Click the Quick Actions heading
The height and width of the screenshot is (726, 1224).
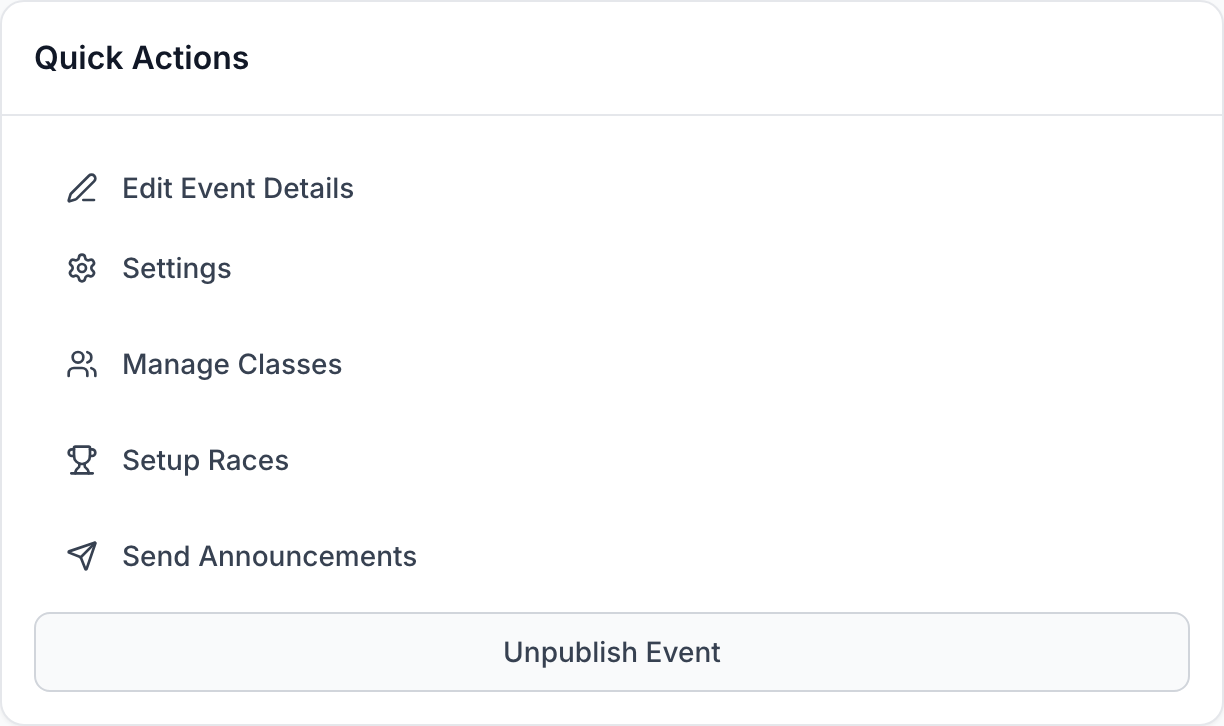(142, 58)
